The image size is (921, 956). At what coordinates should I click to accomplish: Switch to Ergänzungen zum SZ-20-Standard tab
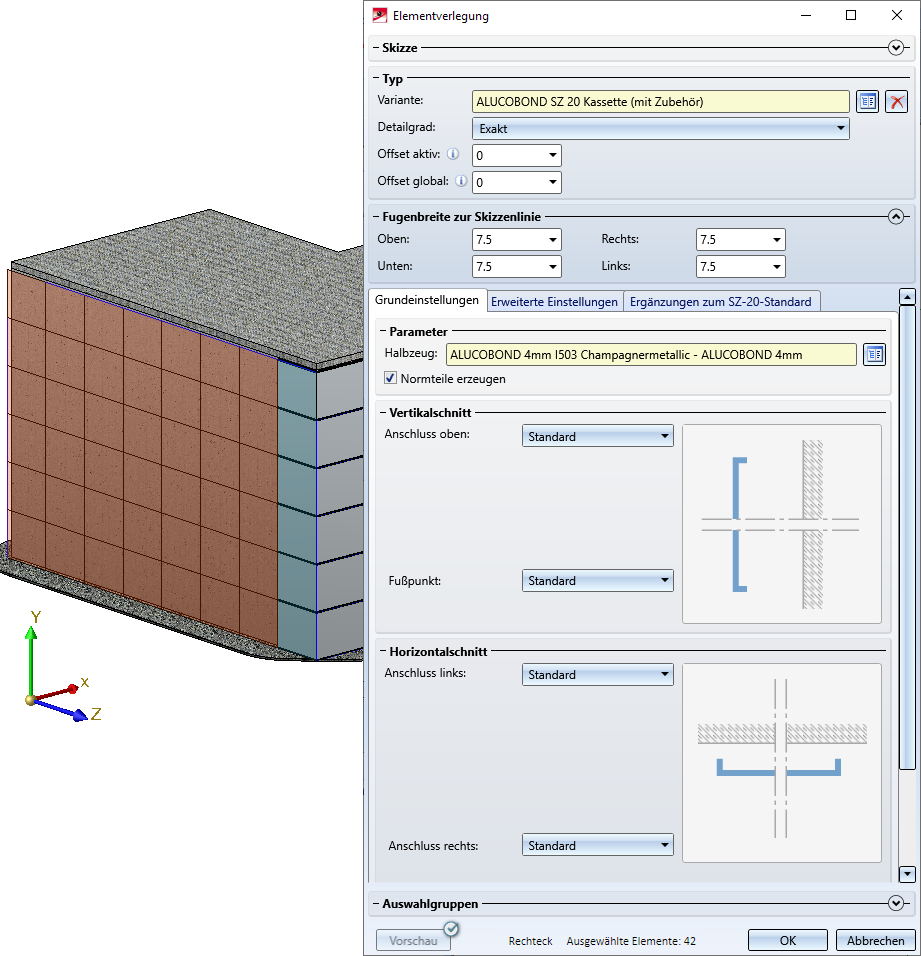coord(720,301)
